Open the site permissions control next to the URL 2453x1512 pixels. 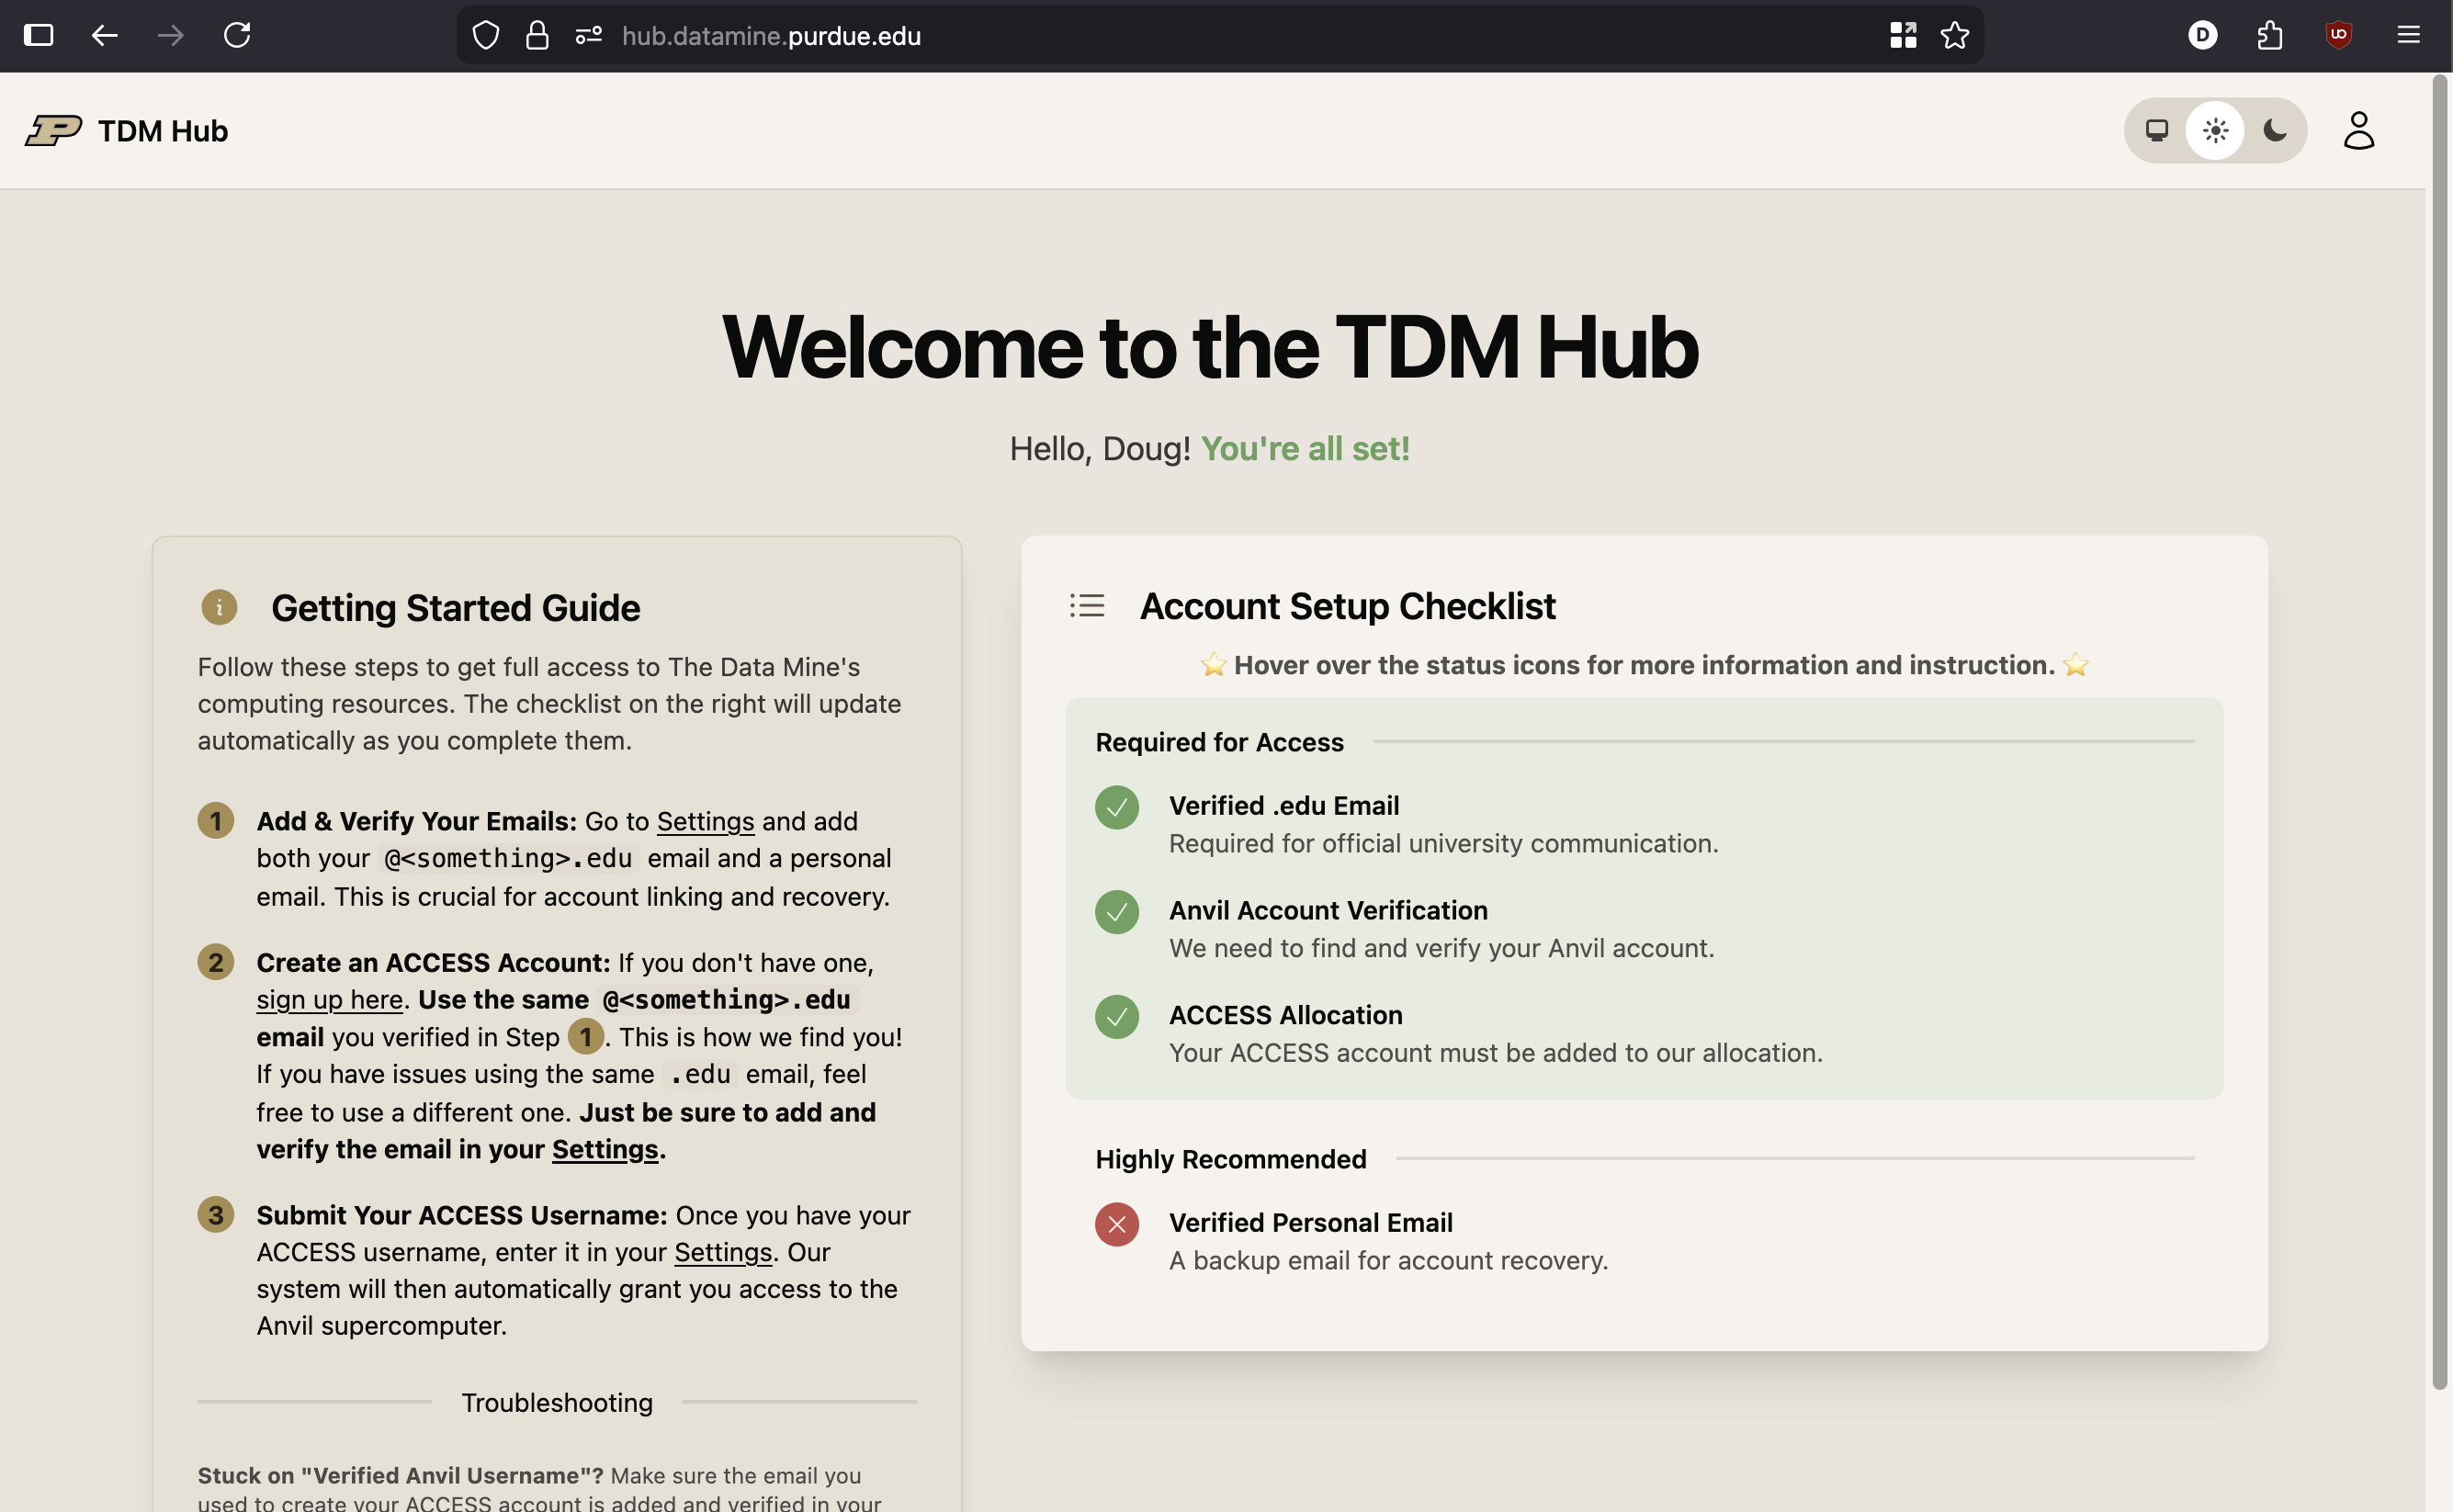click(588, 35)
